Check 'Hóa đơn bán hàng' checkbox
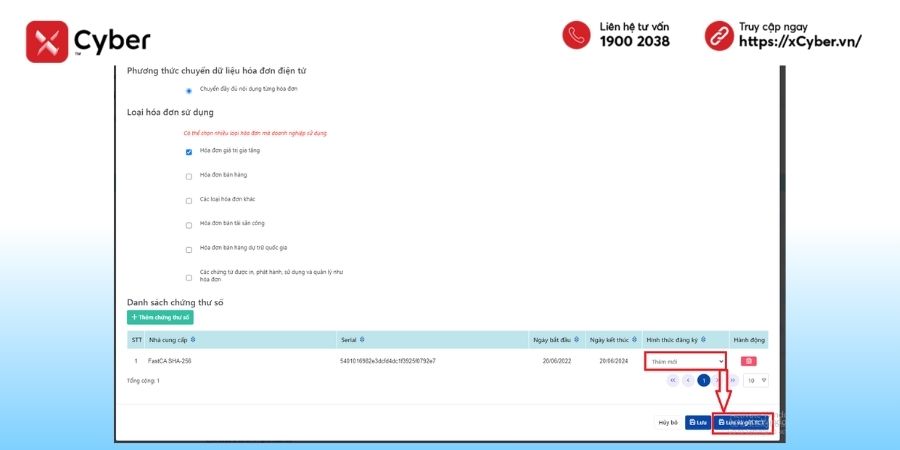The image size is (900, 450). point(189,177)
